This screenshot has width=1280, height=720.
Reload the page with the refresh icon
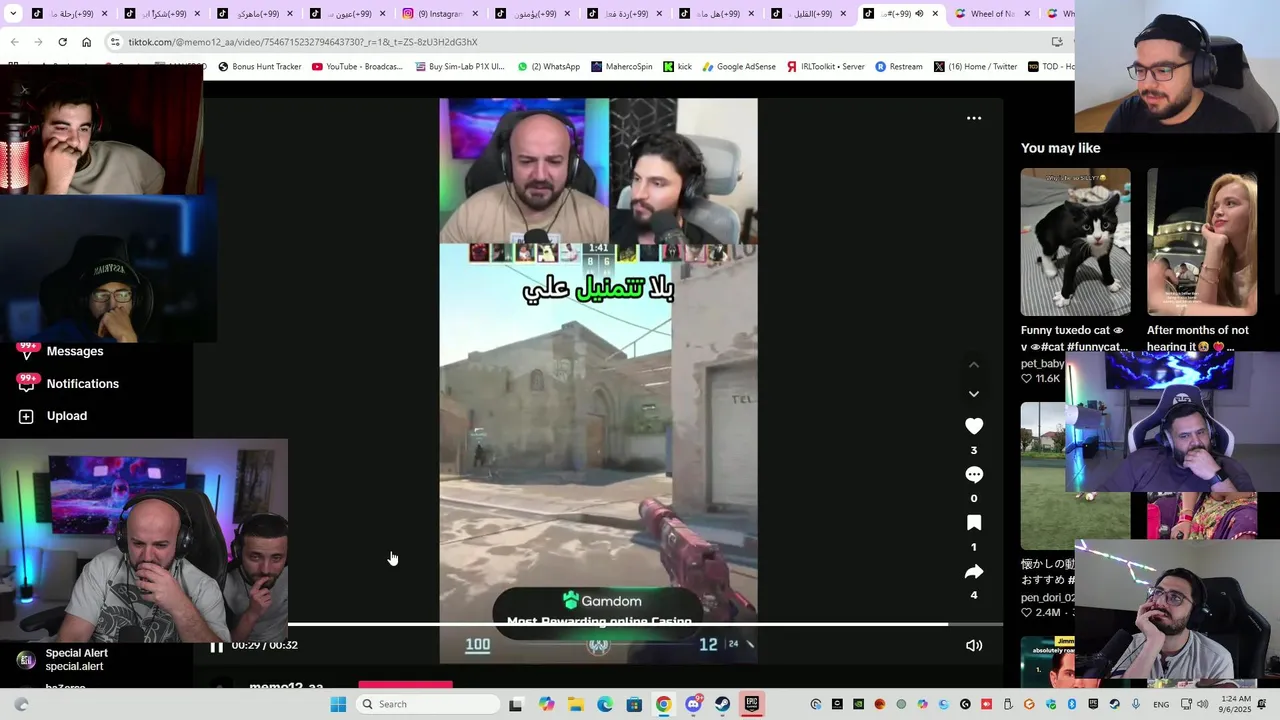pos(62,42)
